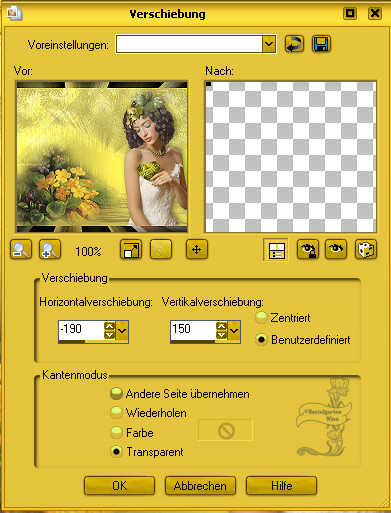Click the 100% zoom level text
Screen dimensions: 391x513
click(88, 251)
